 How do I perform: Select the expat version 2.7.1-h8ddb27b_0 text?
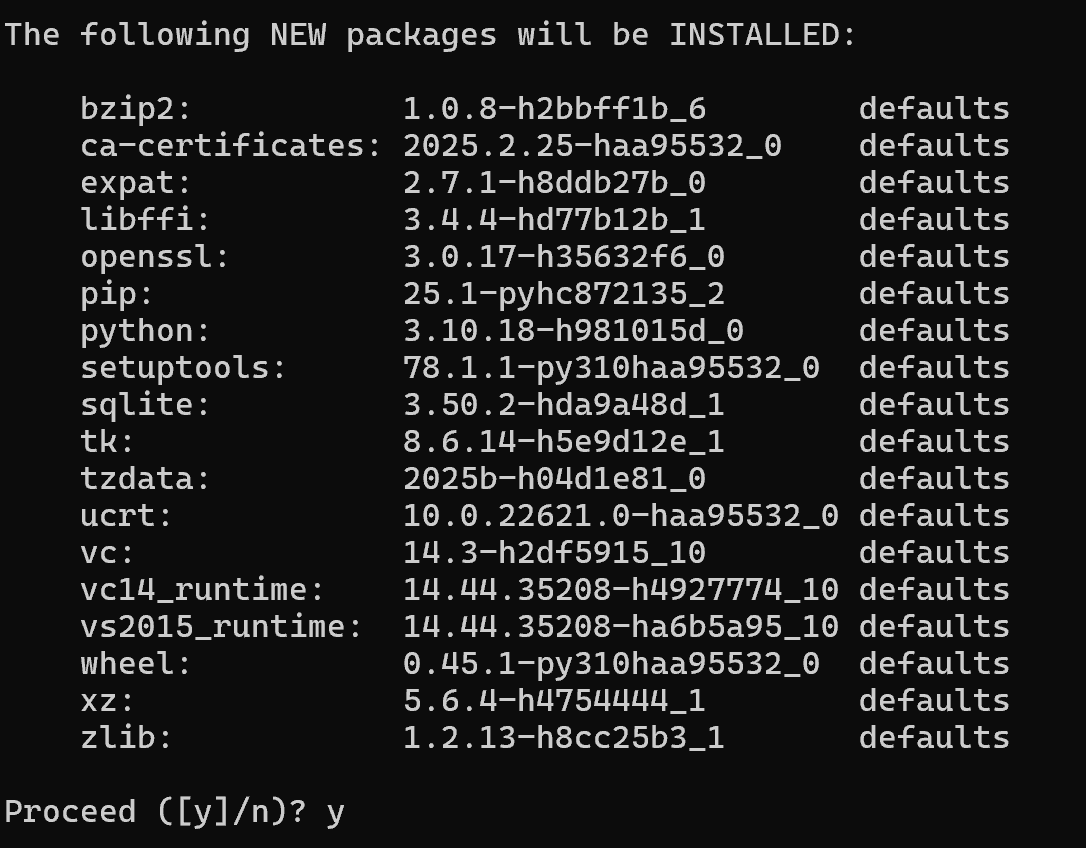coord(554,183)
